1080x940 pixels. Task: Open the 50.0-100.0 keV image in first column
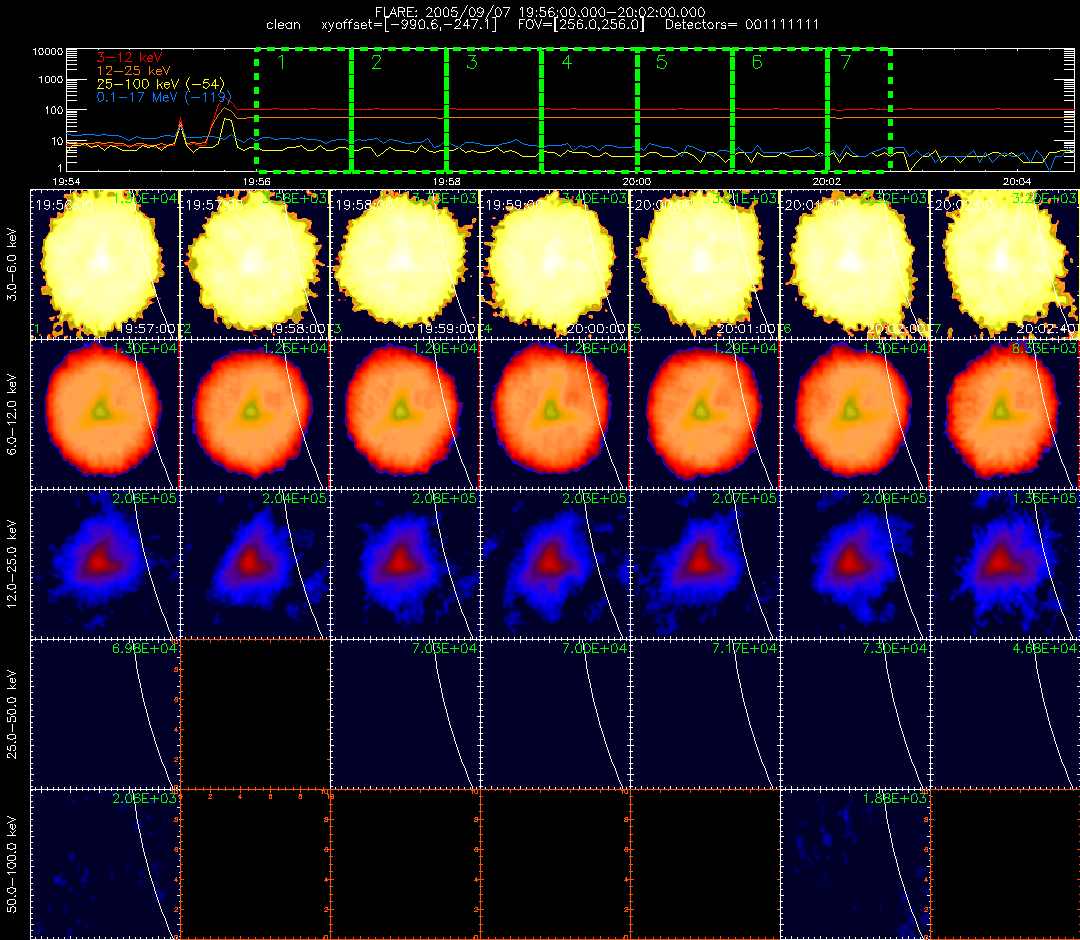tap(105, 864)
